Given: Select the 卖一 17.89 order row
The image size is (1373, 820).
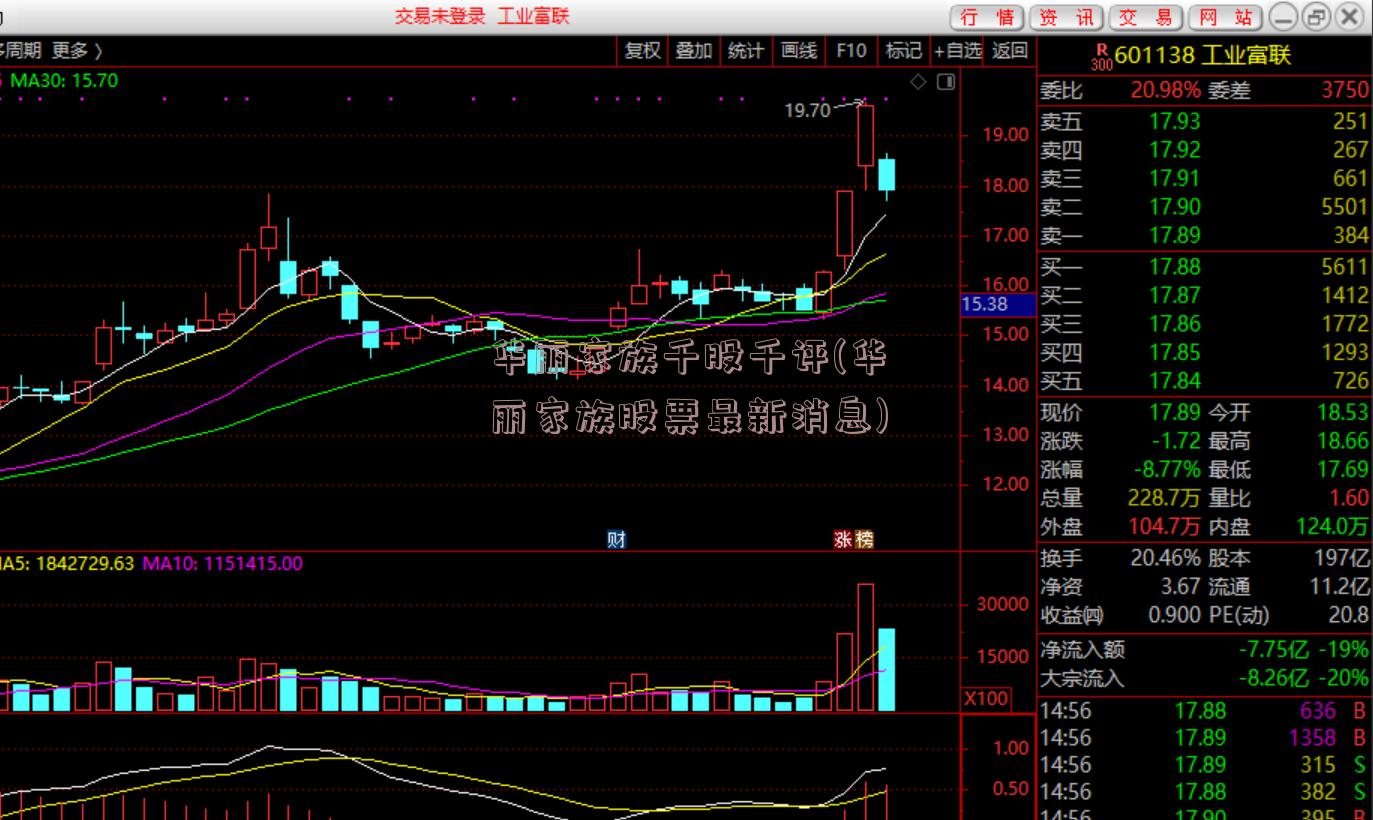Looking at the screenshot, I should click(x=1204, y=236).
